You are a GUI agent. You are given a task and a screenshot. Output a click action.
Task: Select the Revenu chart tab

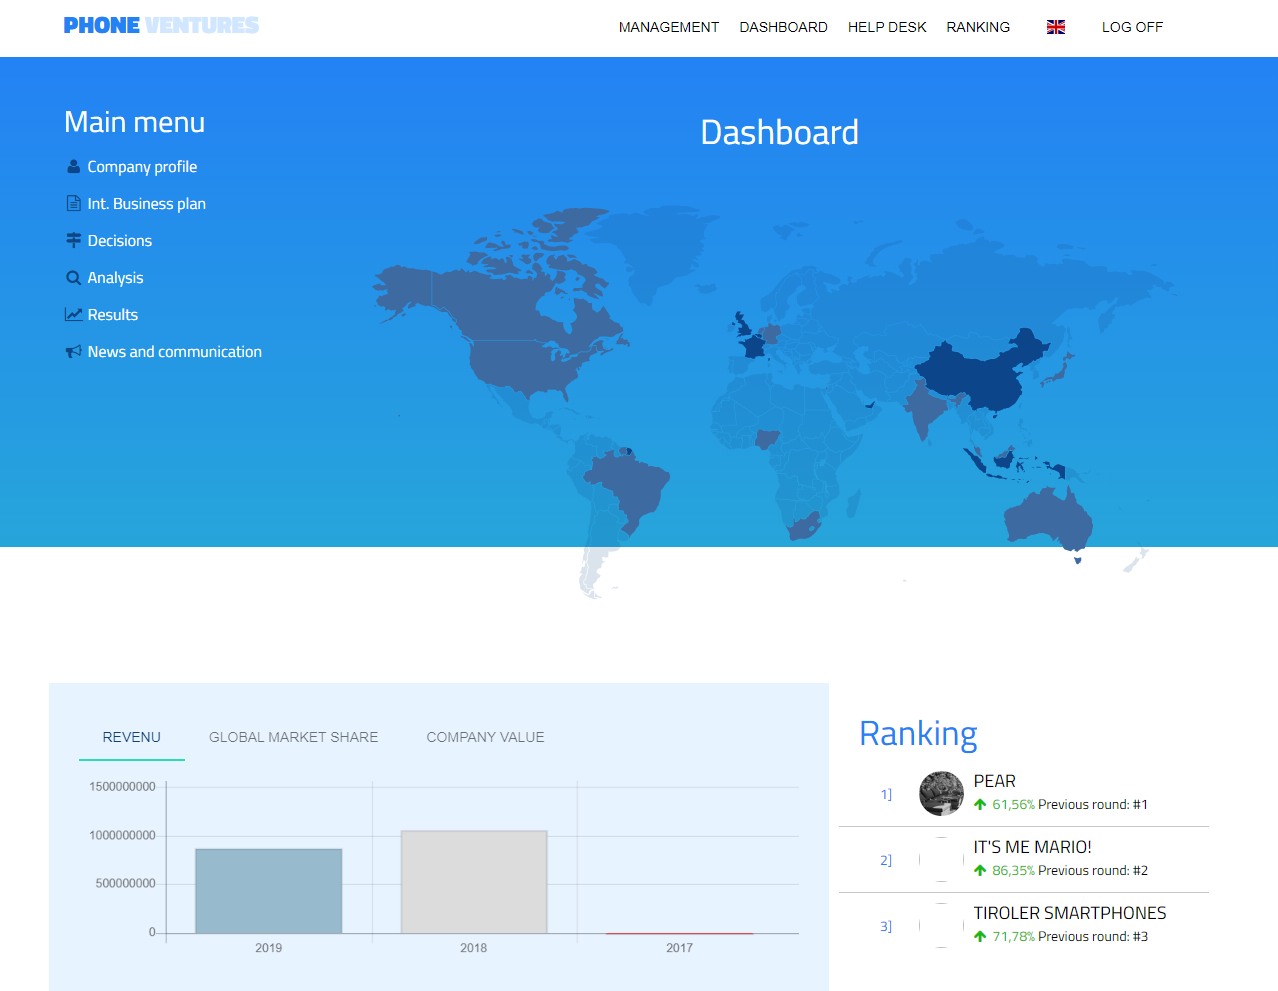pyautogui.click(x=131, y=737)
